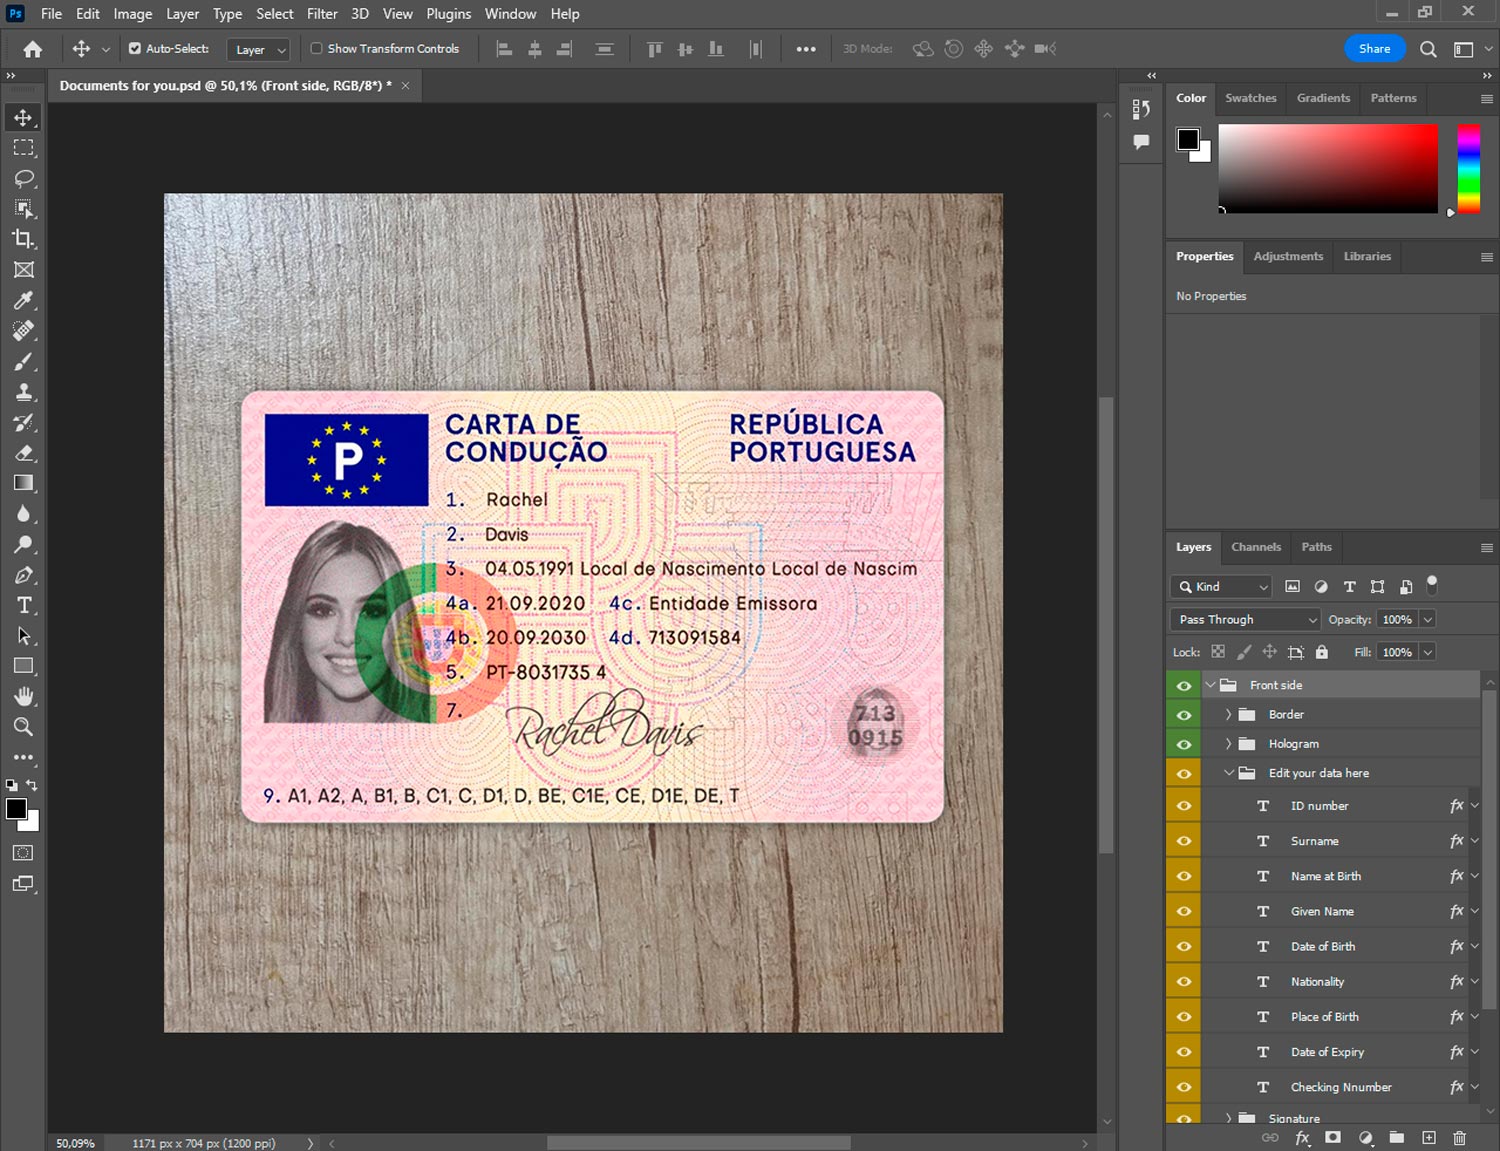Image resolution: width=1500 pixels, height=1151 pixels.
Task: Select the Zoom tool
Action: 24,727
